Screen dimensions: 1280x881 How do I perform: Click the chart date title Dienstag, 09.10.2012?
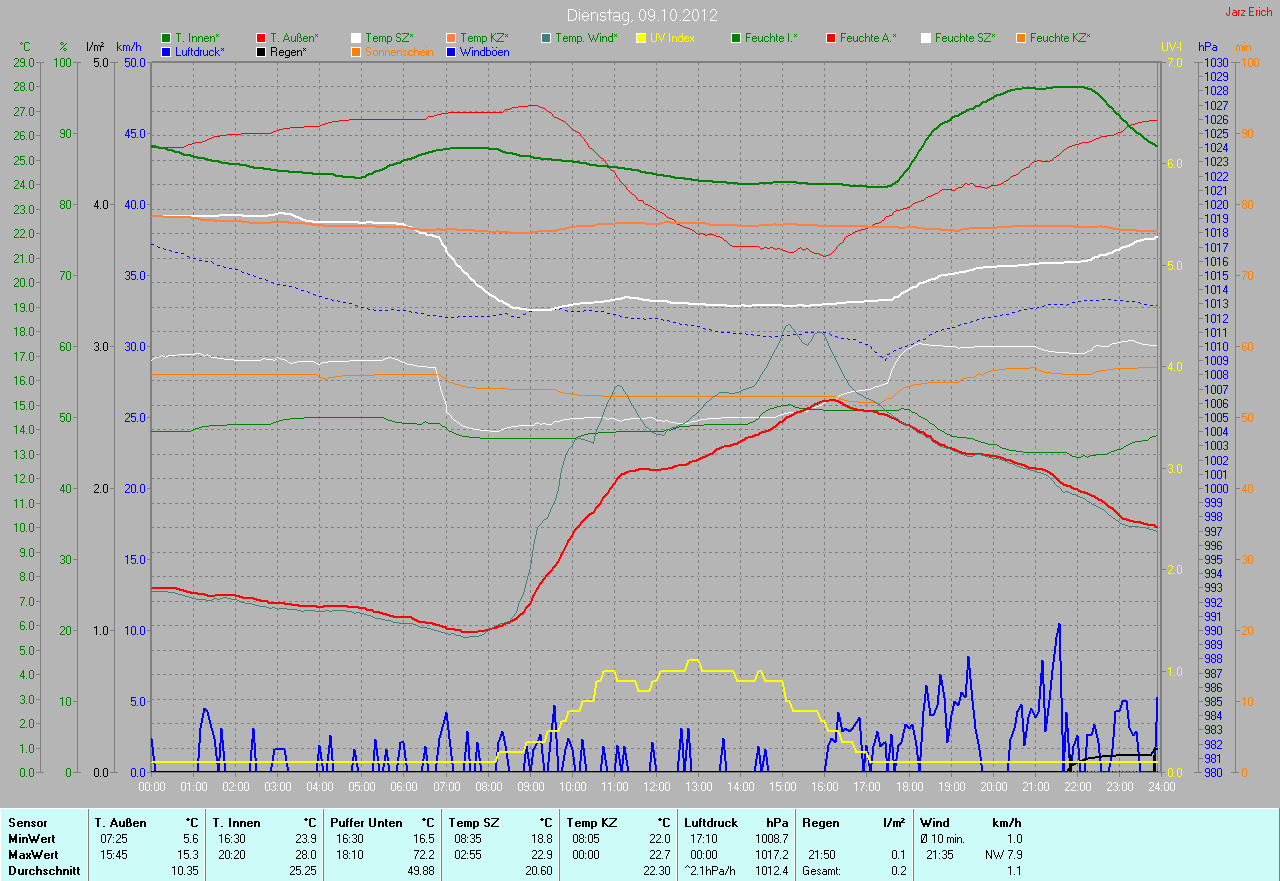click(640, 15)
